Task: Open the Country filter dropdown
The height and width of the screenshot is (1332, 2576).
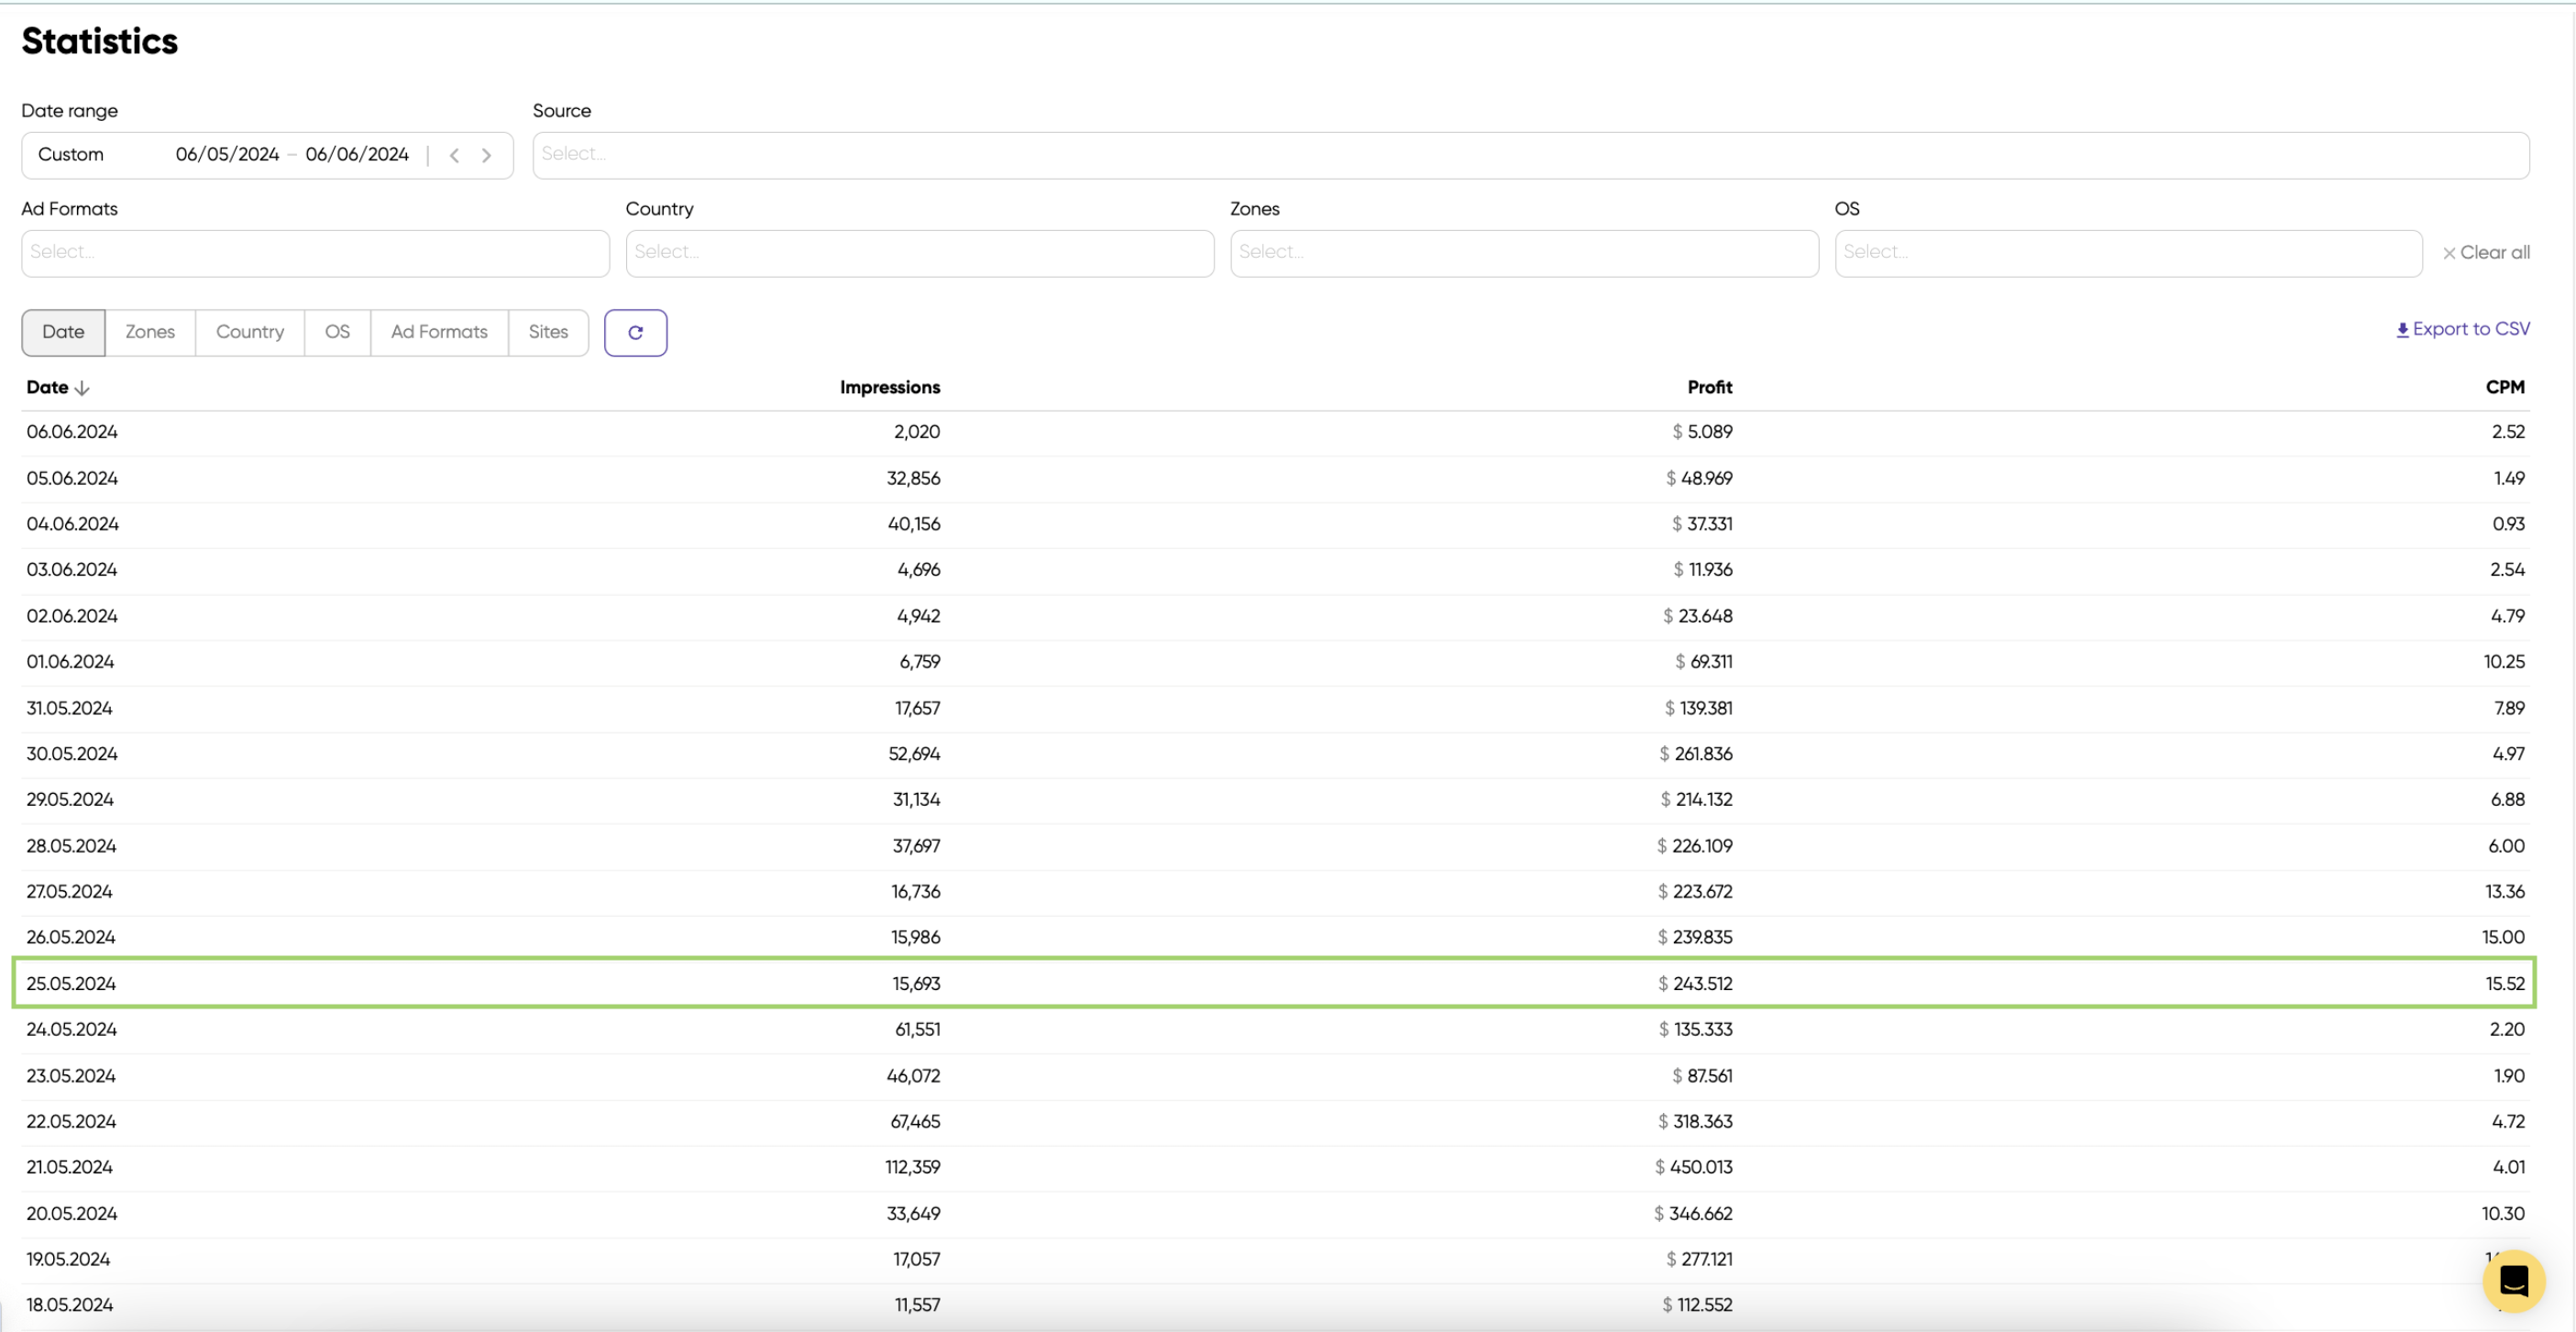Action: [x=919, y=253]
